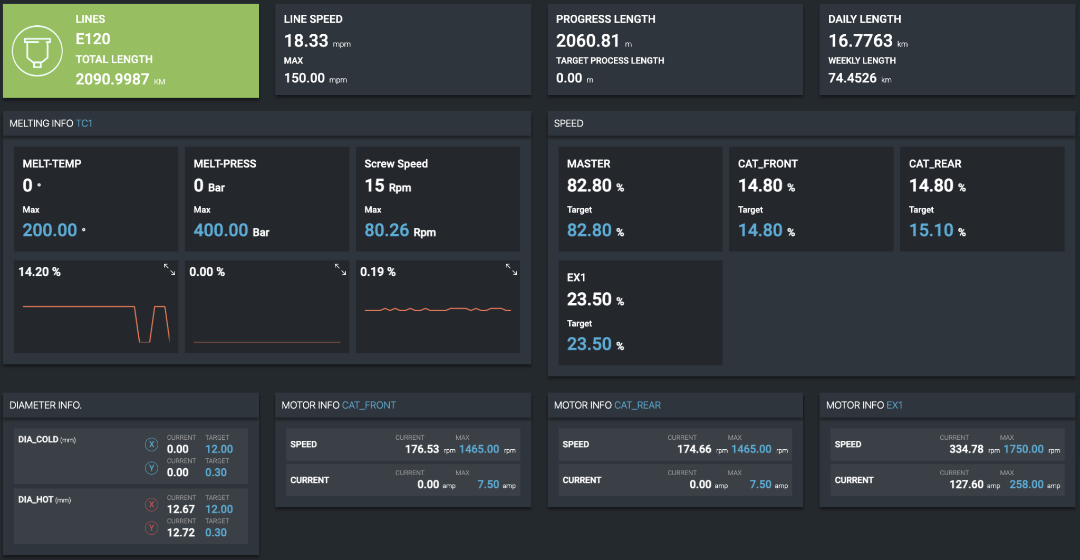Click the 0.00 % melt-press percentage
The height and width of the screenshot is (560, 1080).
tap(207, 272)
